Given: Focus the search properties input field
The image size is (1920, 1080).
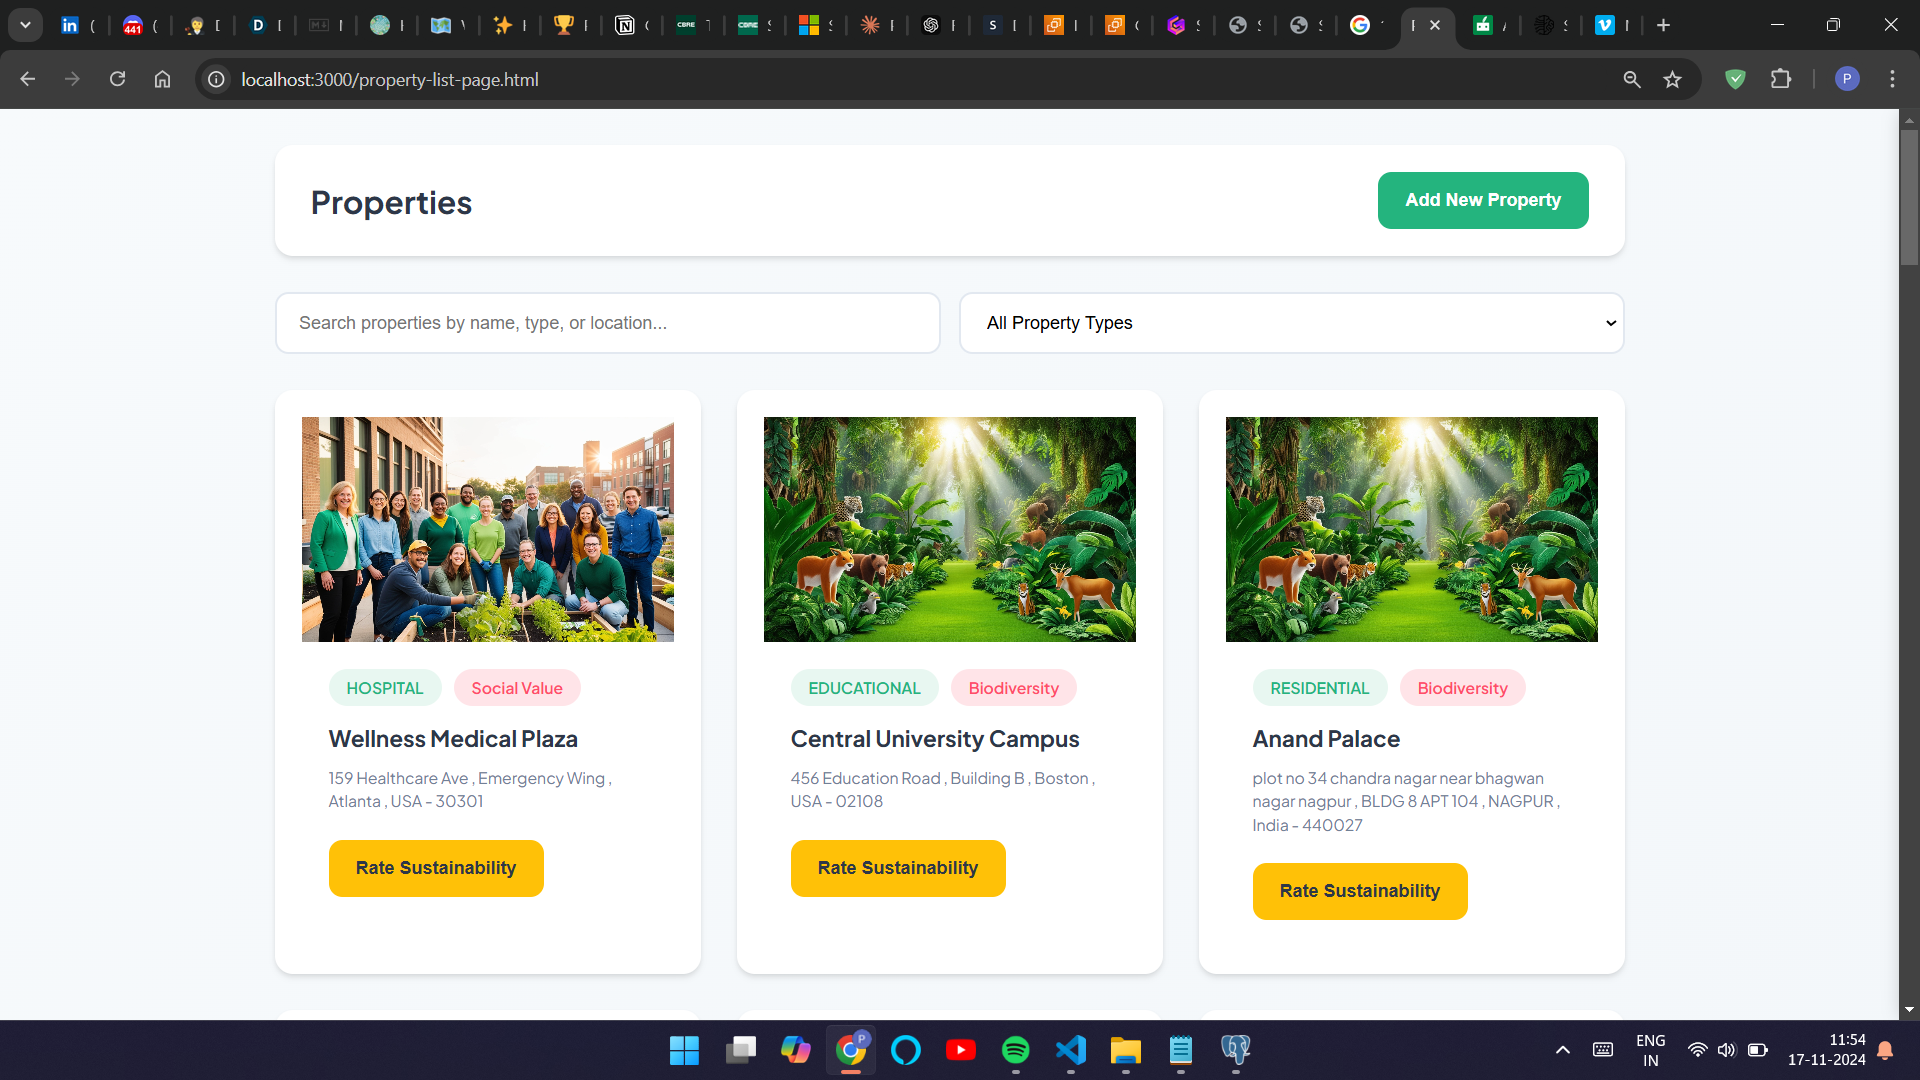Looking at the screenshot, I should coord(607,323).
